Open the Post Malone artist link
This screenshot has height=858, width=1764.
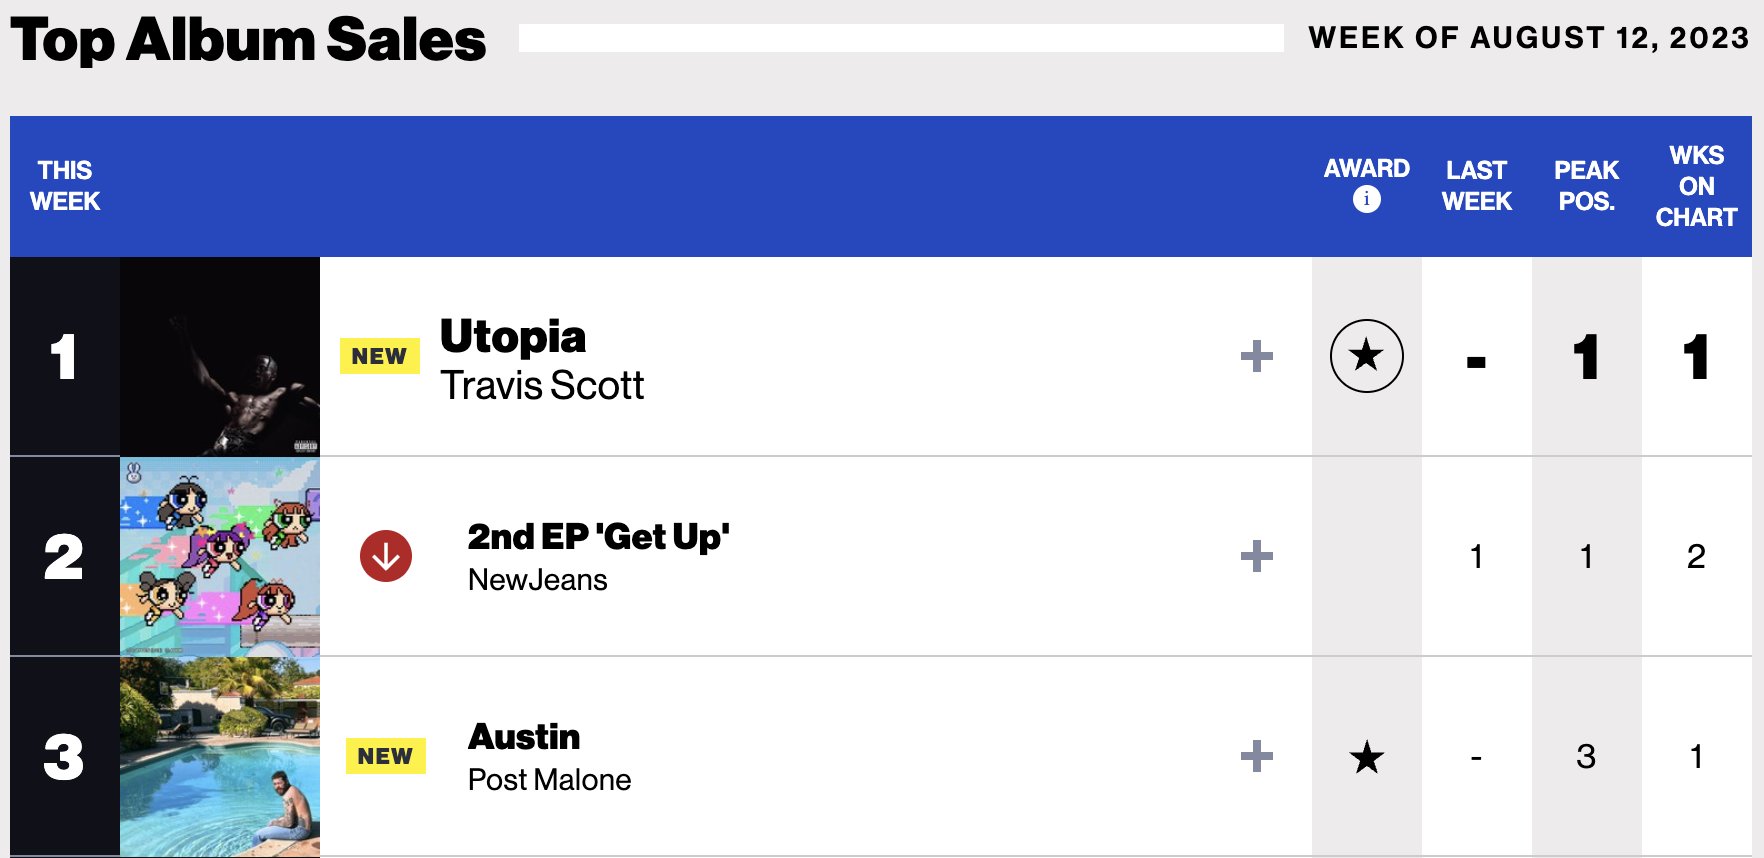coord(549,780)
